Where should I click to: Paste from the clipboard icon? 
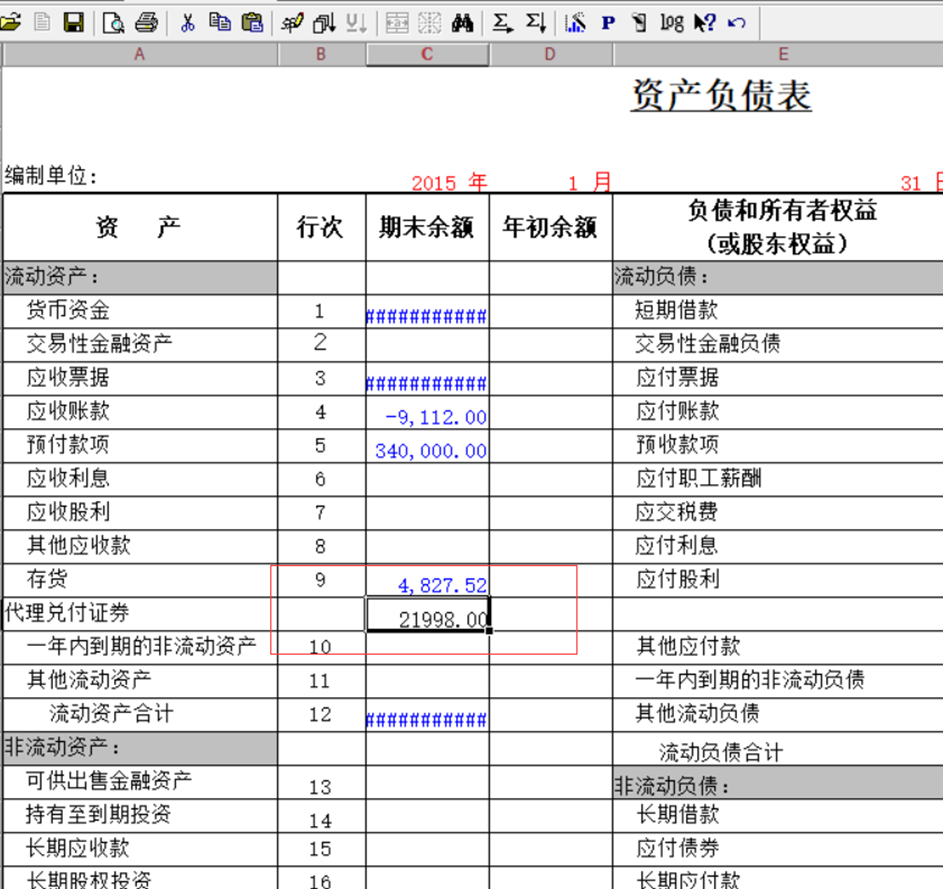point(252,23)
